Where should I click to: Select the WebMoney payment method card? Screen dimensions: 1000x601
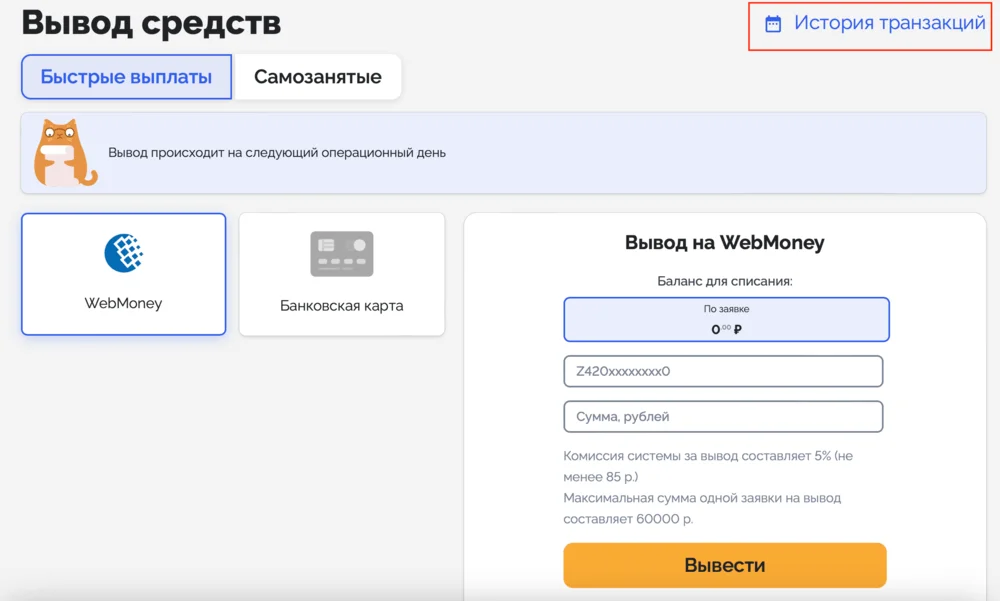[123, 274]
